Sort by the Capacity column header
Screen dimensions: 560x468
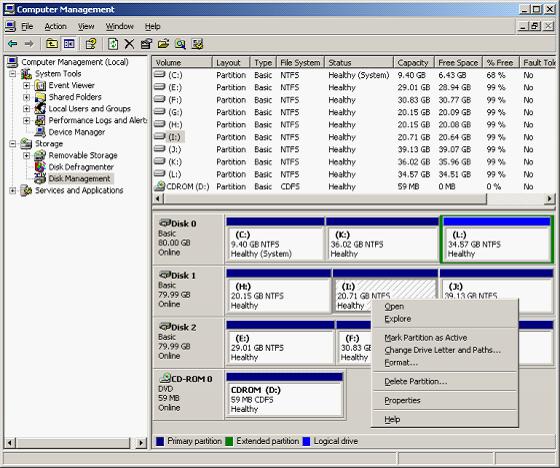point(414,63)
